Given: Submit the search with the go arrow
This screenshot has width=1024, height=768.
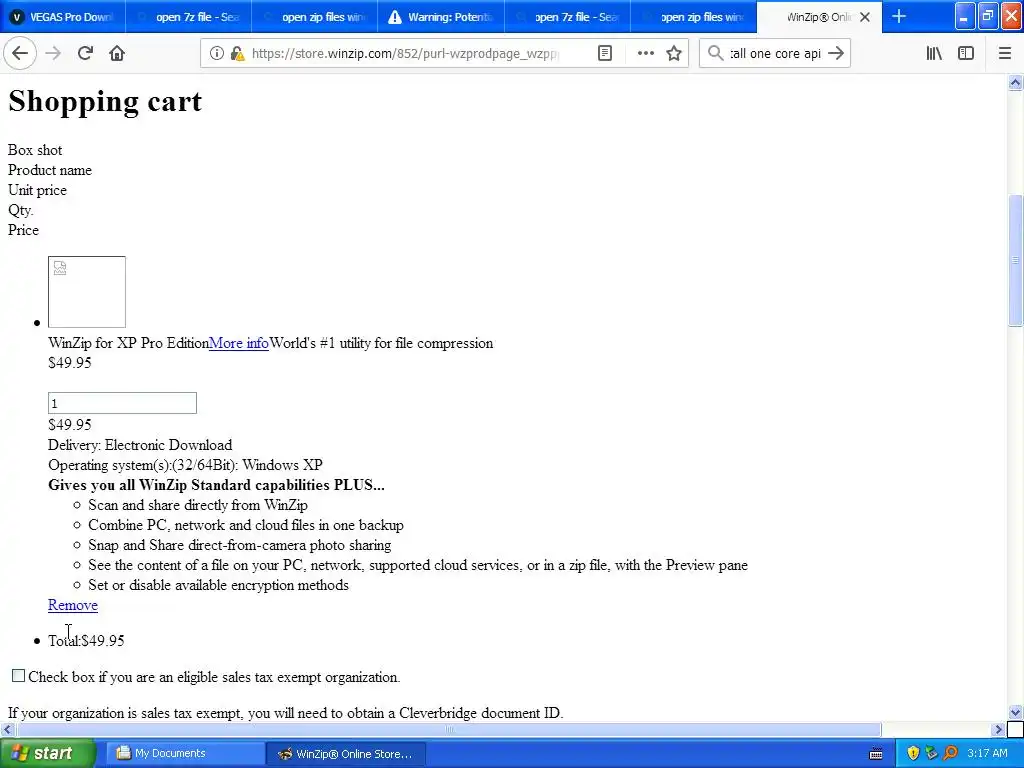Looking at the screenshot, I should click(836, 53).
